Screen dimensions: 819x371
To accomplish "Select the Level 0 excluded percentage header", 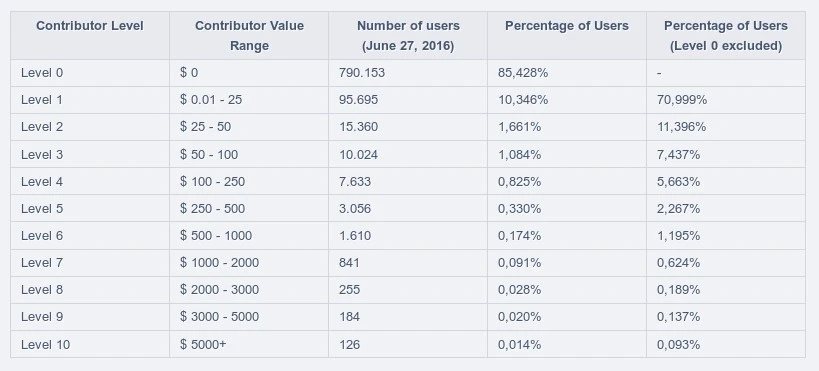I will tap(726, 36).
